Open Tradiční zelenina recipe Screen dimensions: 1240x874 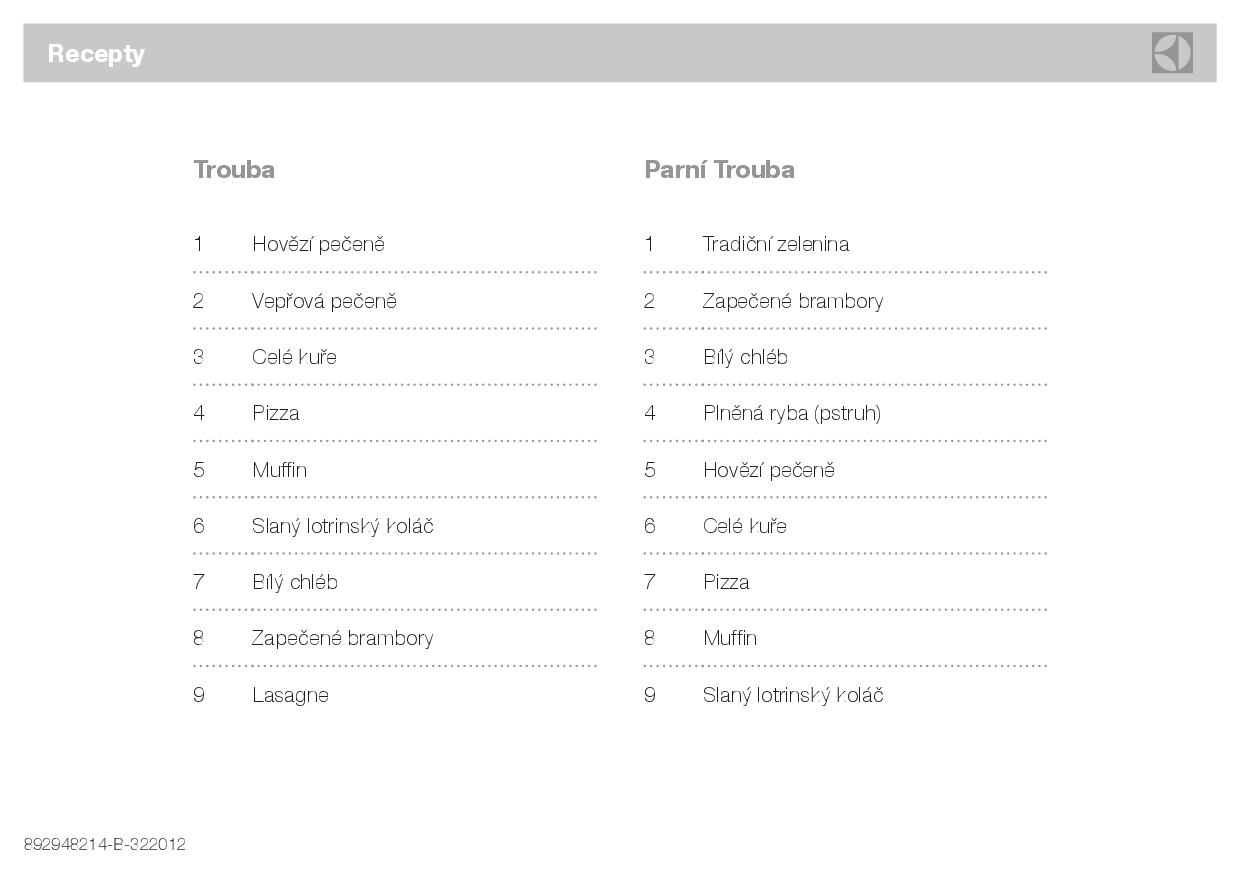[x=775, y=244]
